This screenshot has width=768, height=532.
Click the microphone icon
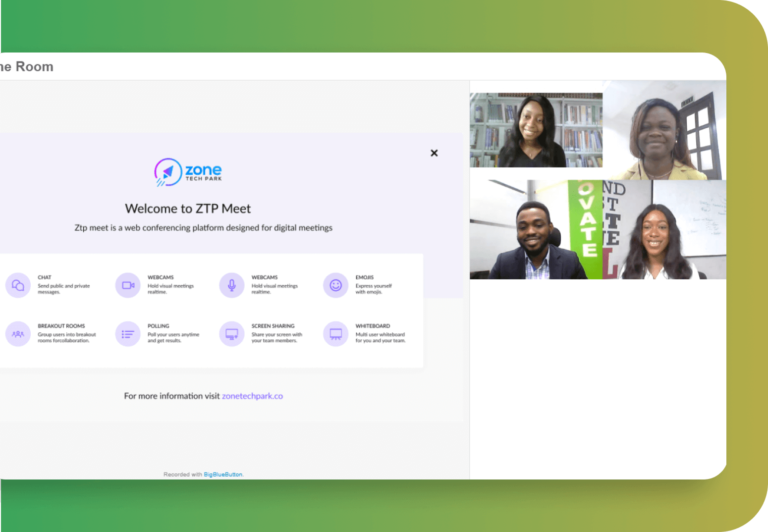click(232, 285)
